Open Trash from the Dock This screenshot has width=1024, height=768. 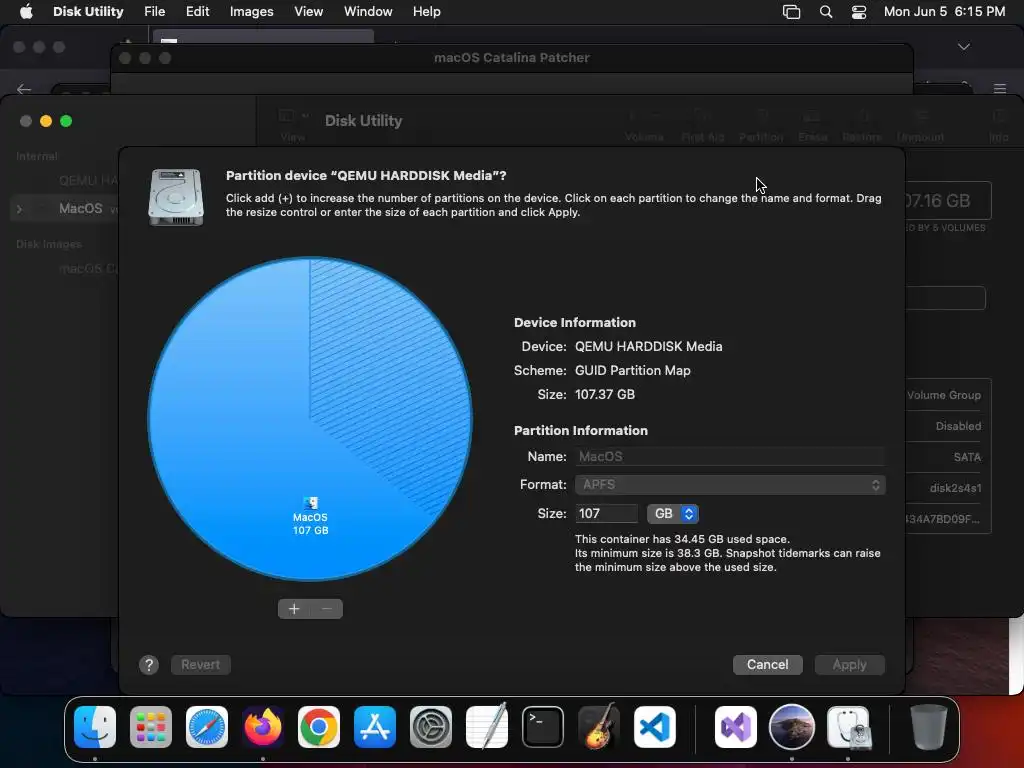[x=929, y=727]
